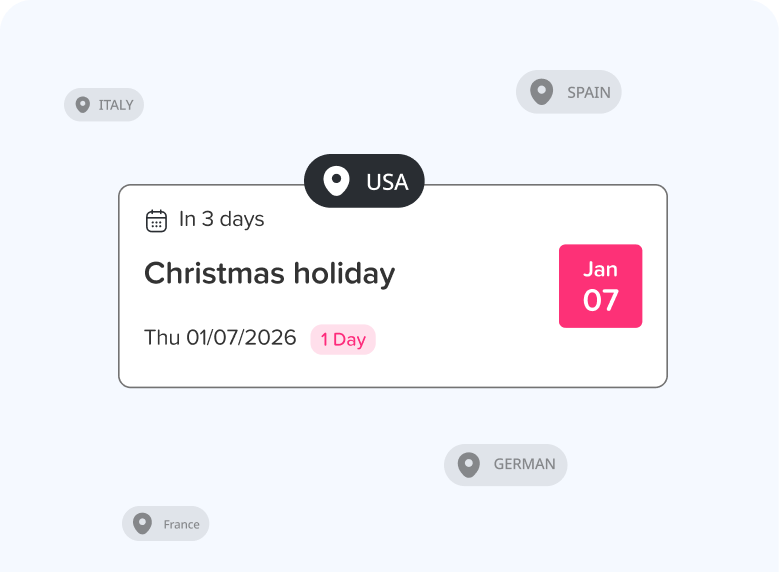Click the Italy location pin icon
This screenshot has width=779, height=572.
[82, 104]
